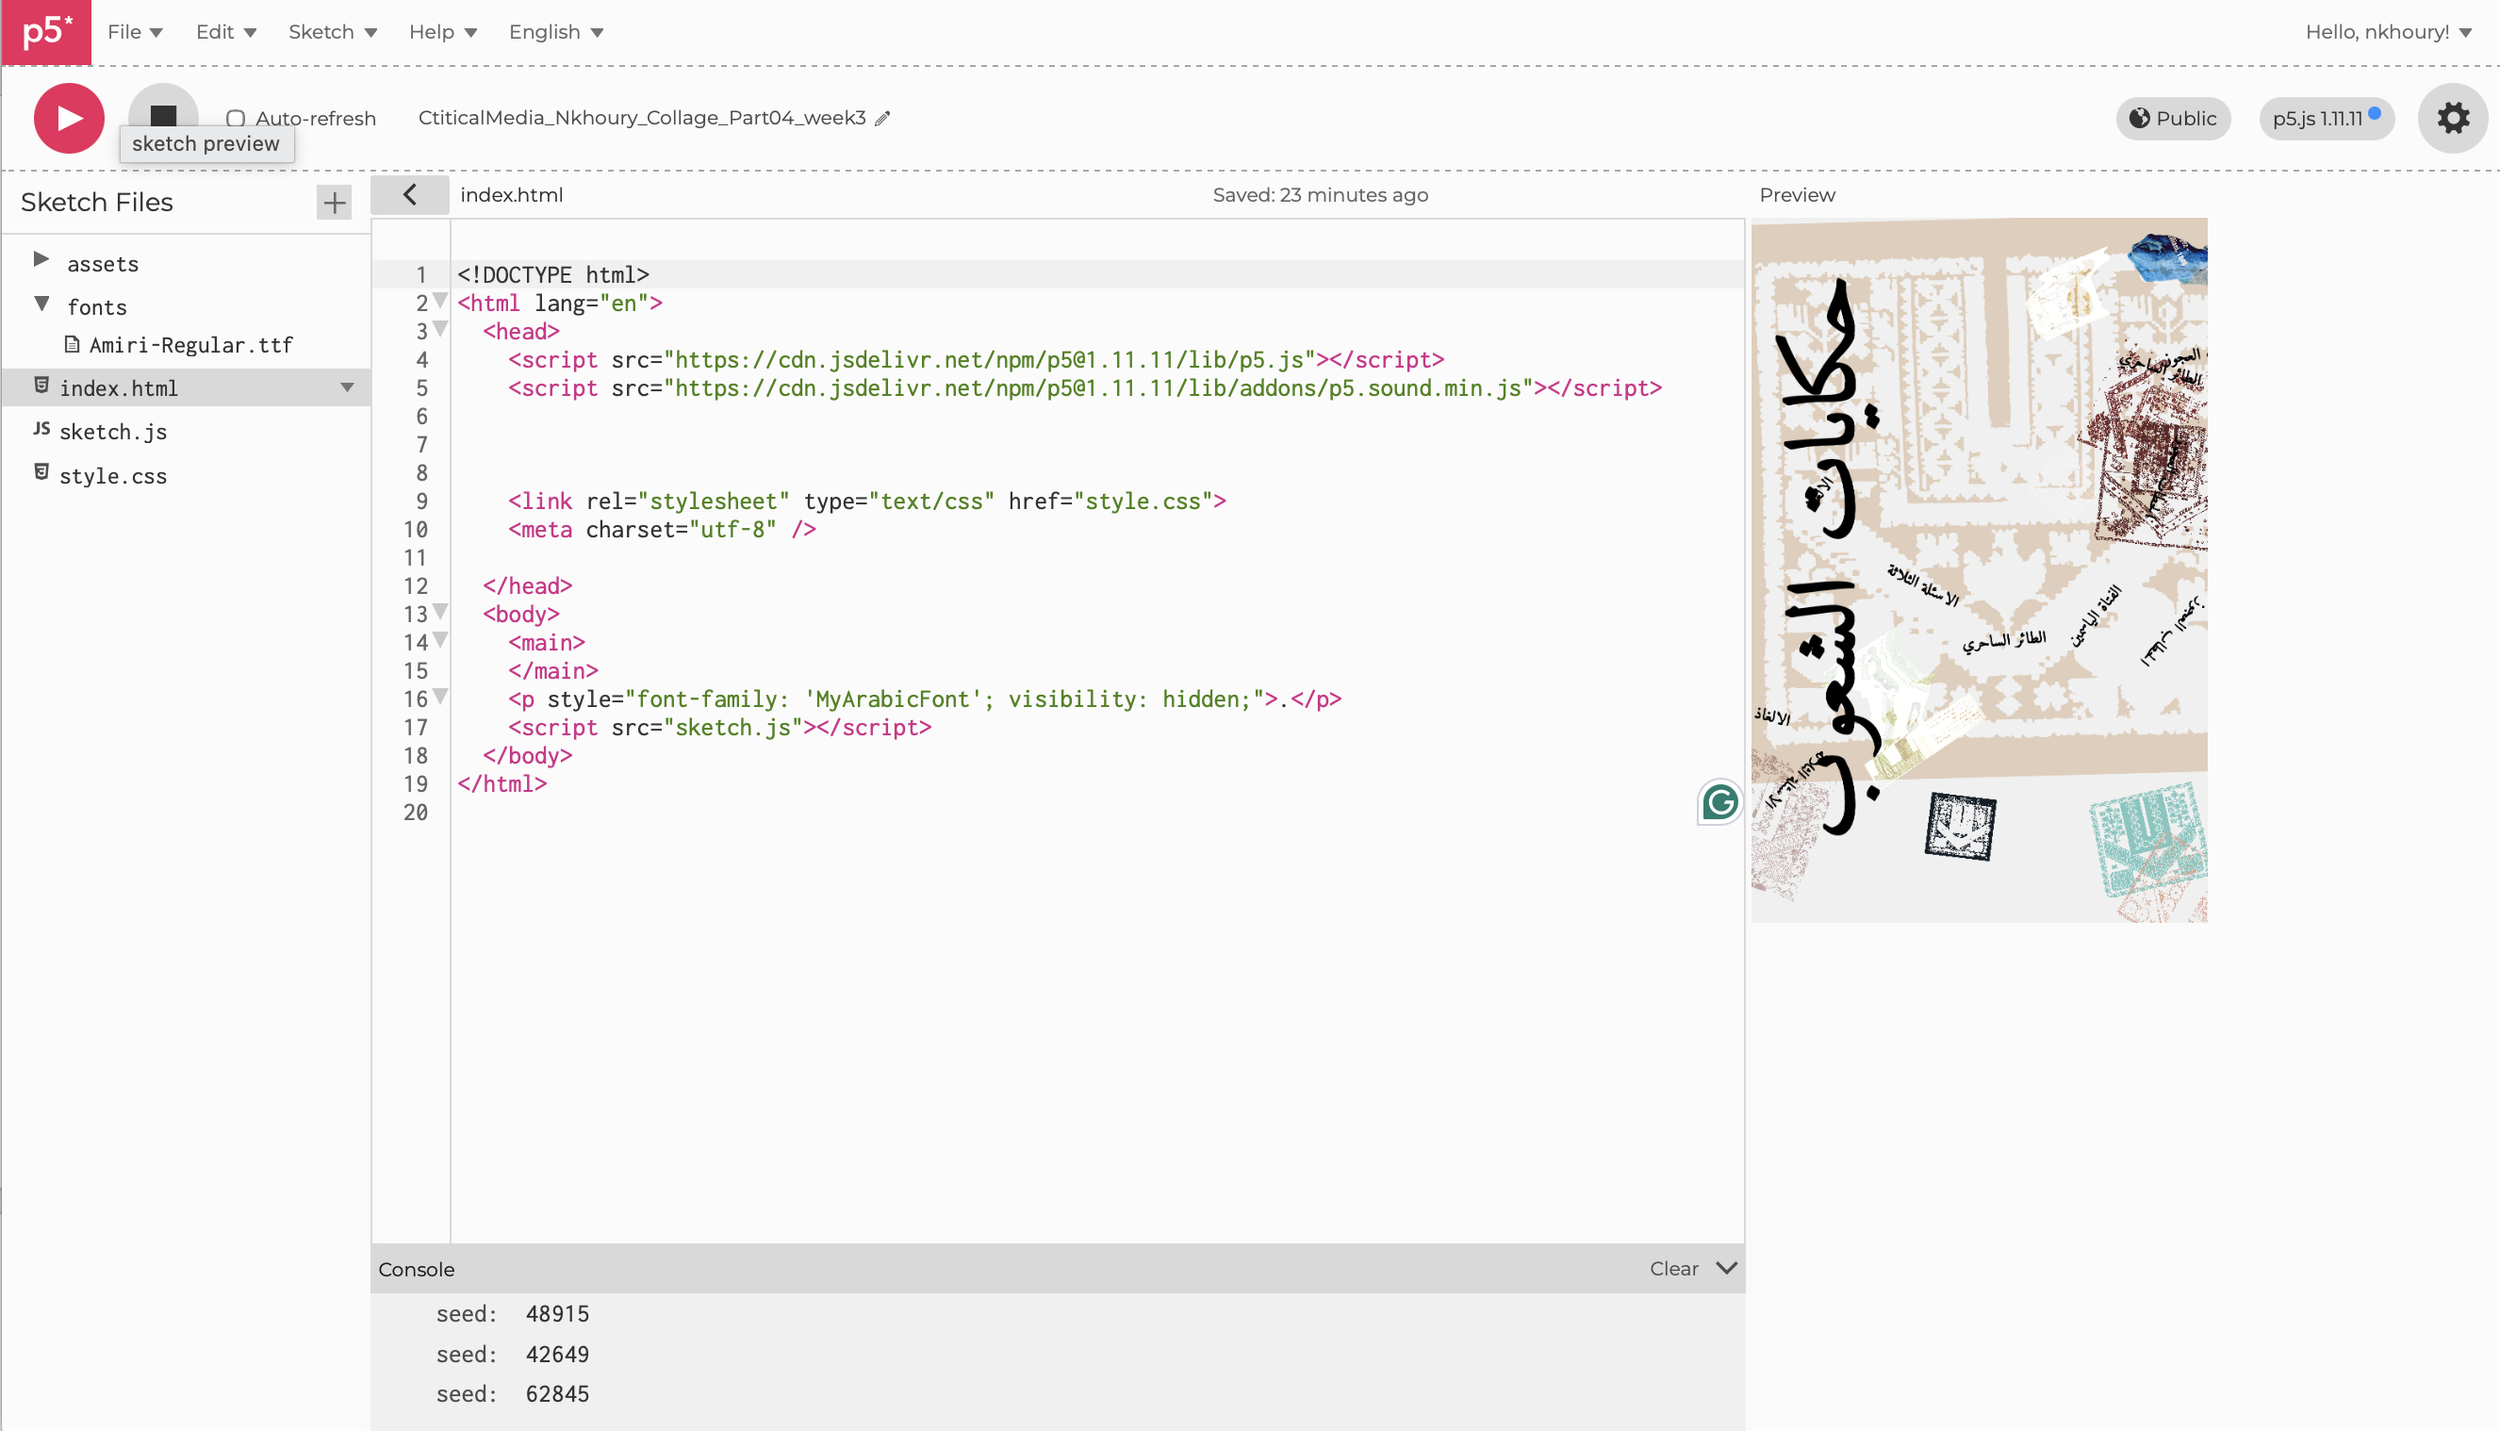
Task: Click the Grammarly icon in editor
Action: [x=1719, y=803]
